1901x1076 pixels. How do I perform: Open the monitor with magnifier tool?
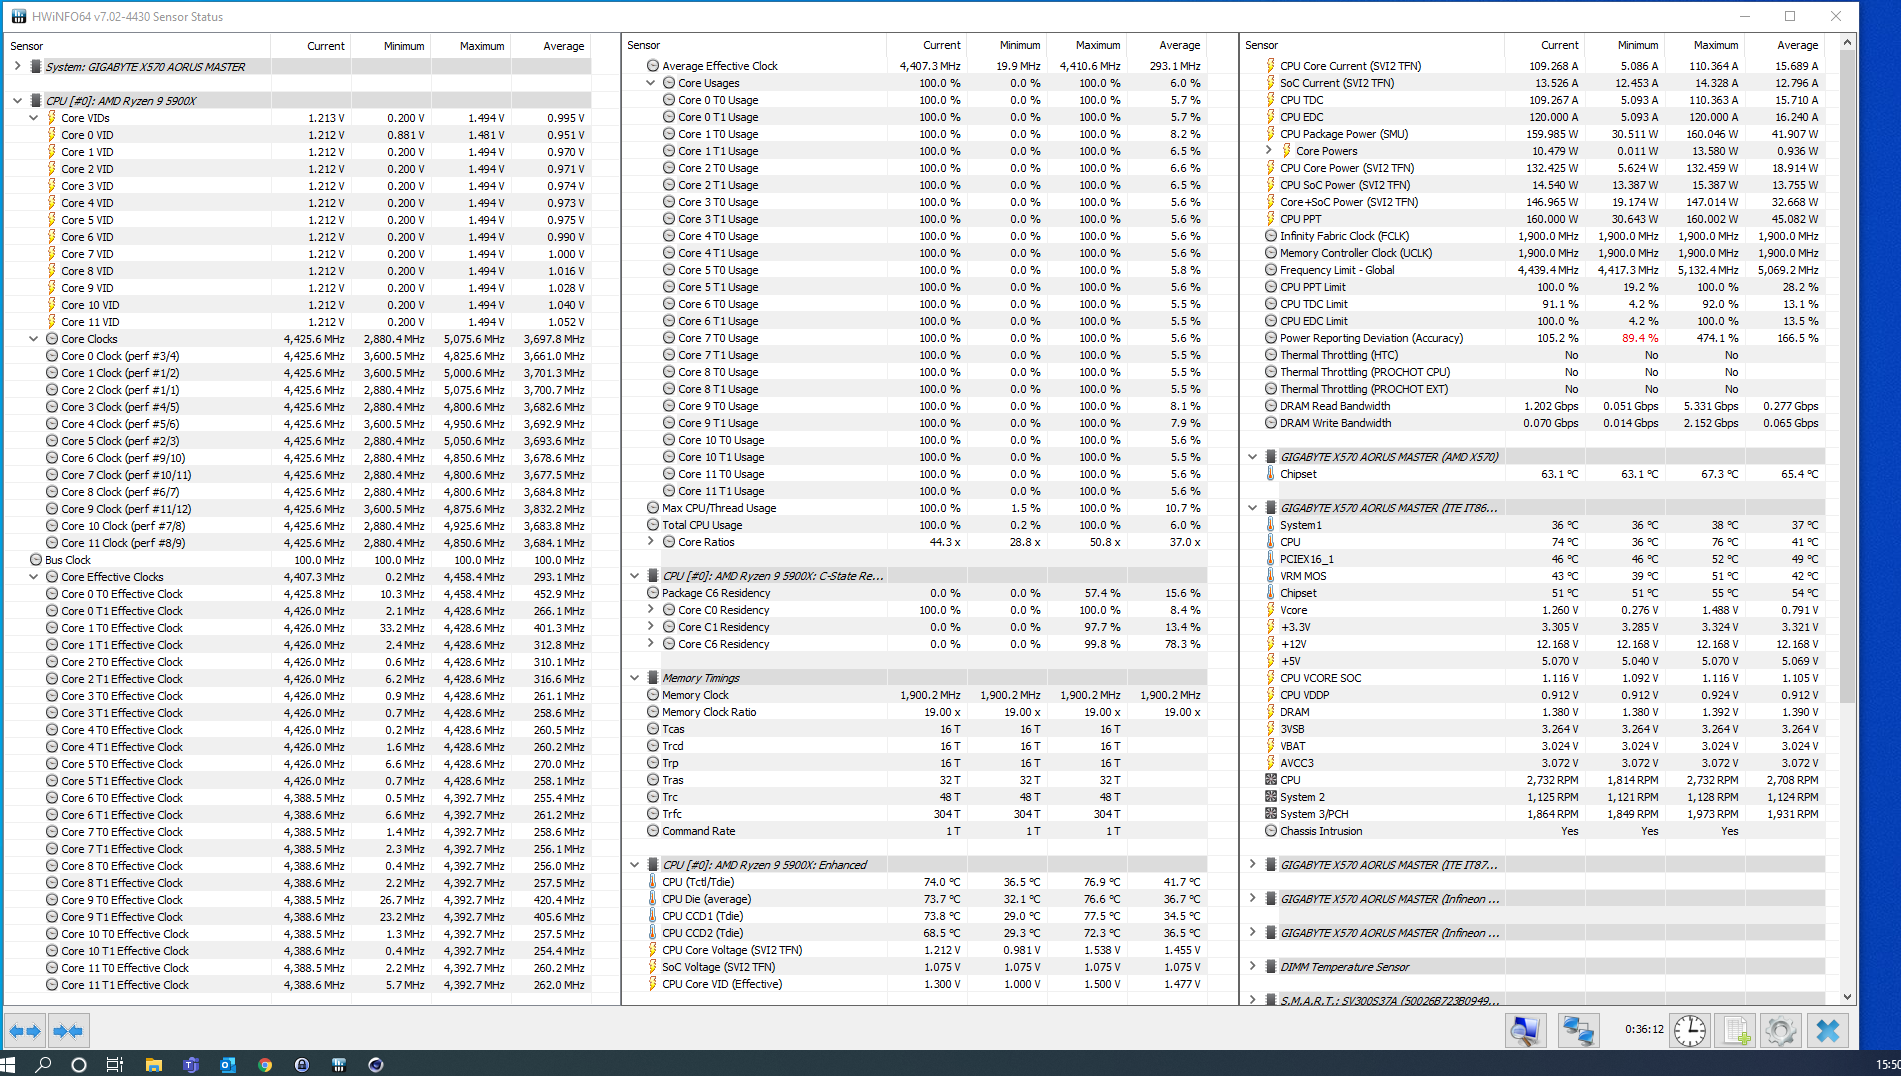point(1526,1031)
